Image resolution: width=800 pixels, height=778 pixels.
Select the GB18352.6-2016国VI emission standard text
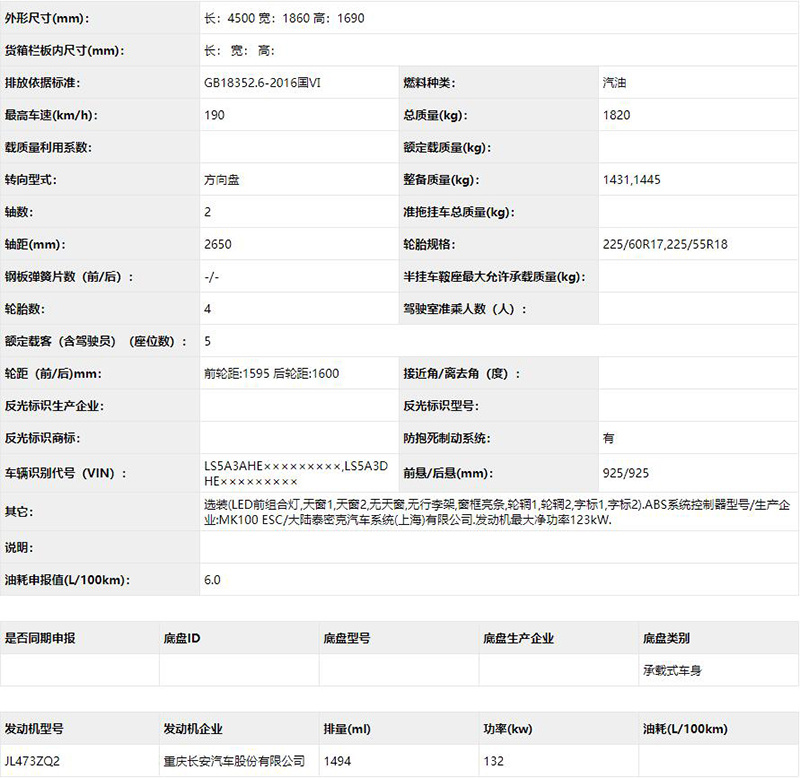[x=262, y=83]
